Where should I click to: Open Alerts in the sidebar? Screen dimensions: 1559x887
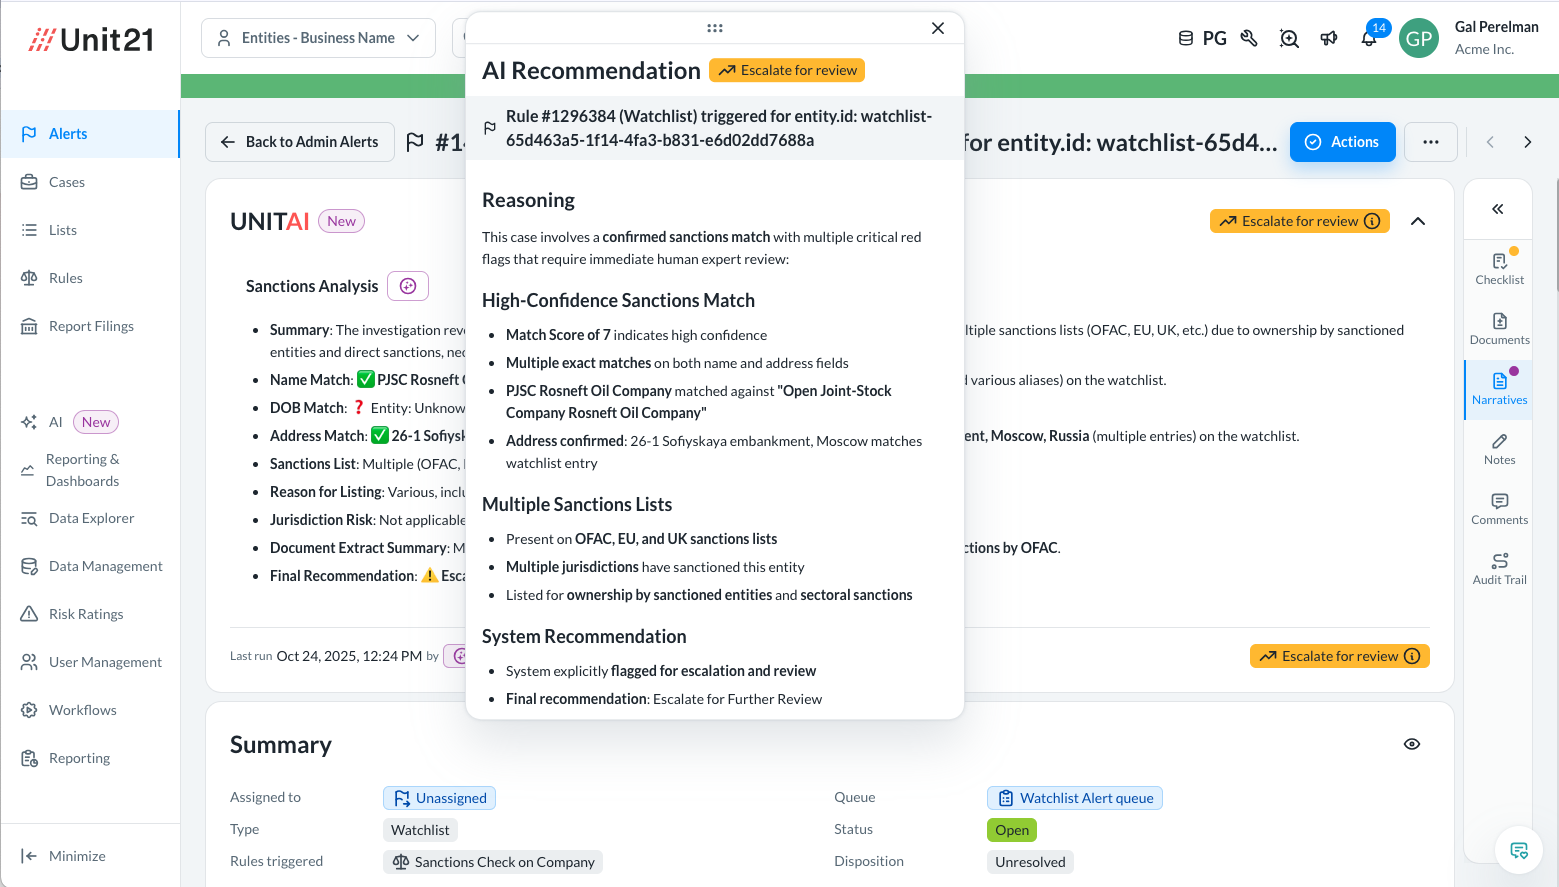[89, 134]
